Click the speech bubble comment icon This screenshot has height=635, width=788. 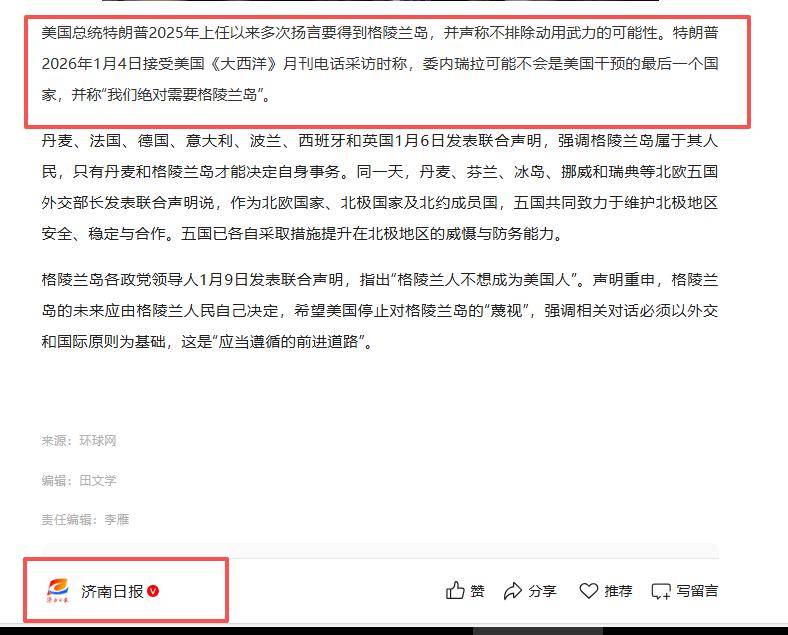661,591
